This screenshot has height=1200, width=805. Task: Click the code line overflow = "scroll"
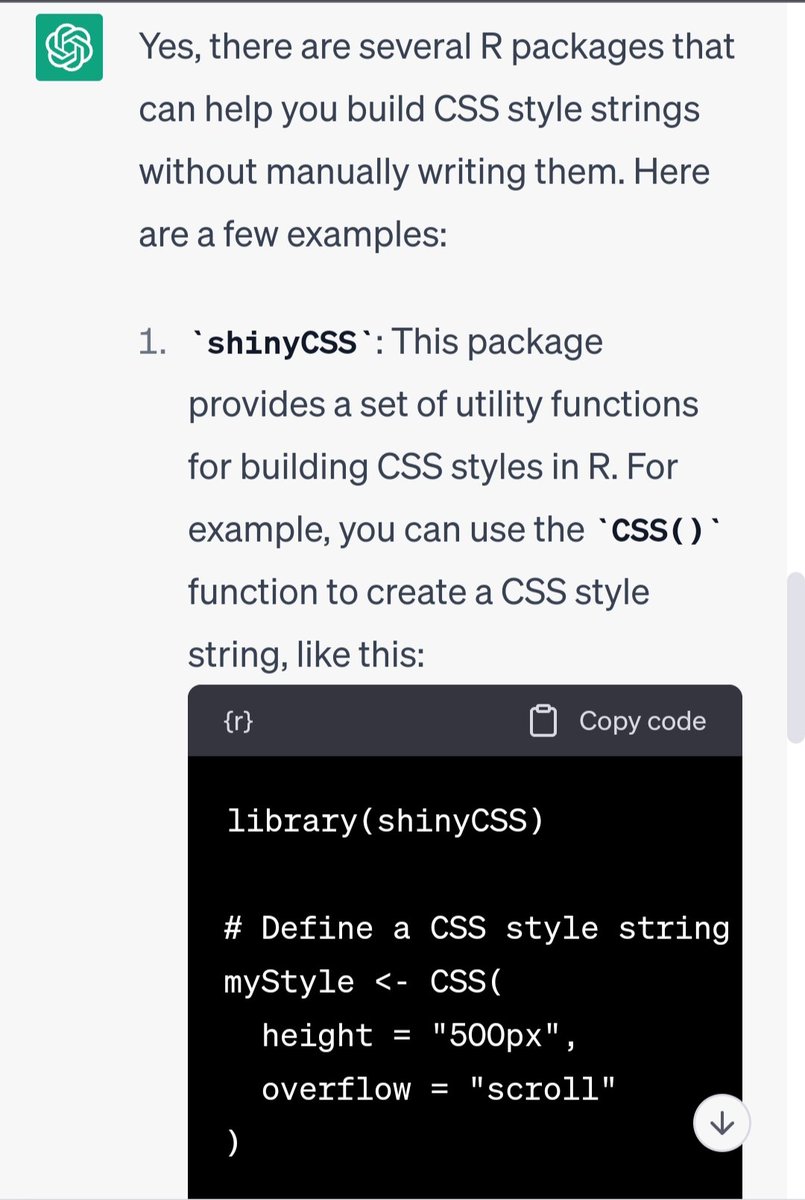click(438, 1089)
